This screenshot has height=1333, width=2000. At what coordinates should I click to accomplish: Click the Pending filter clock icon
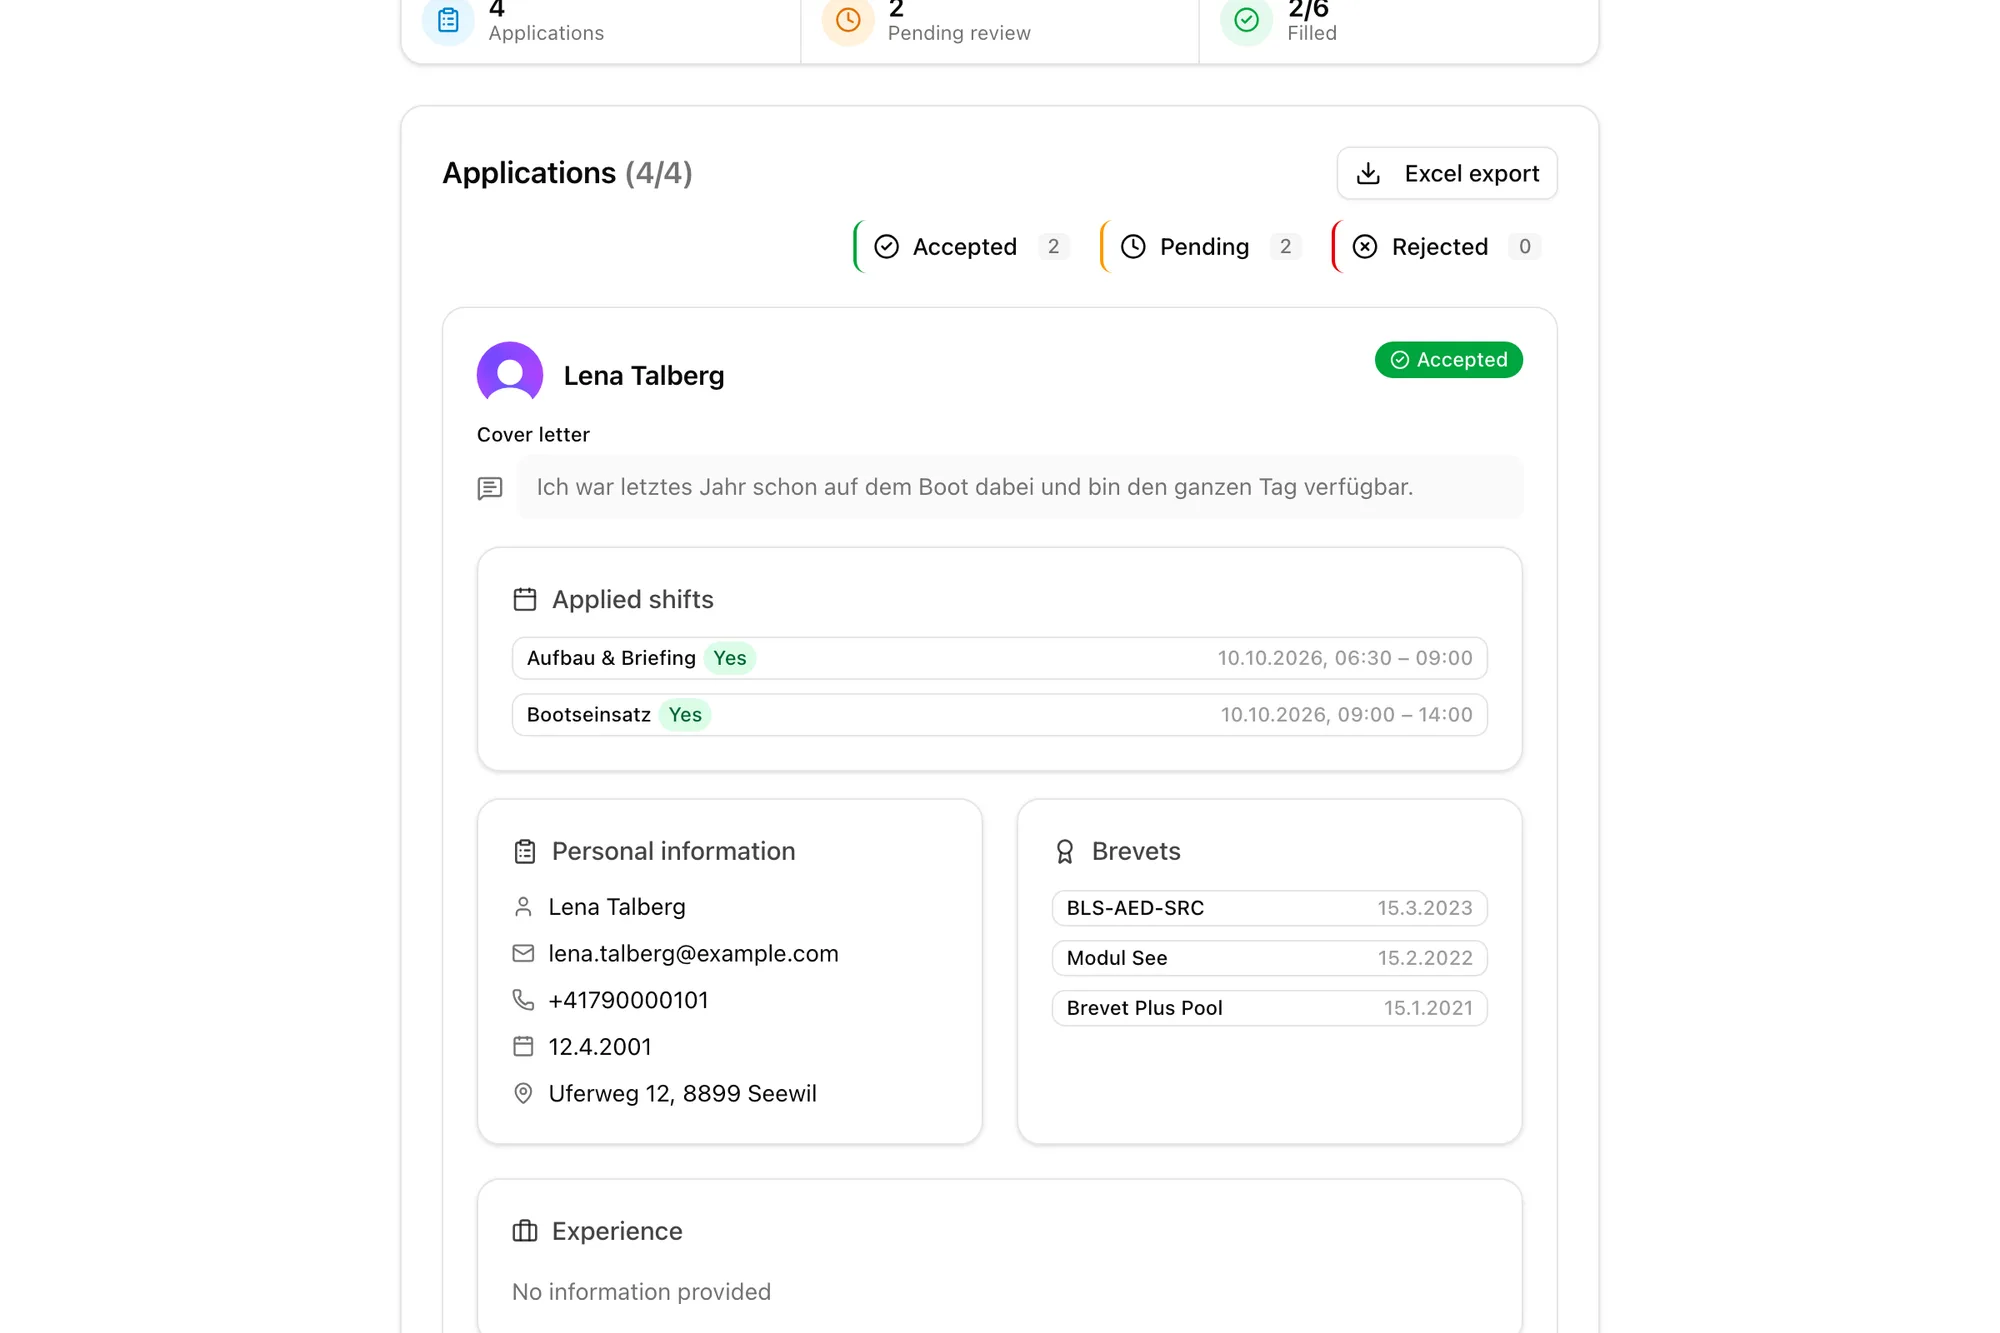(1133, 247)
